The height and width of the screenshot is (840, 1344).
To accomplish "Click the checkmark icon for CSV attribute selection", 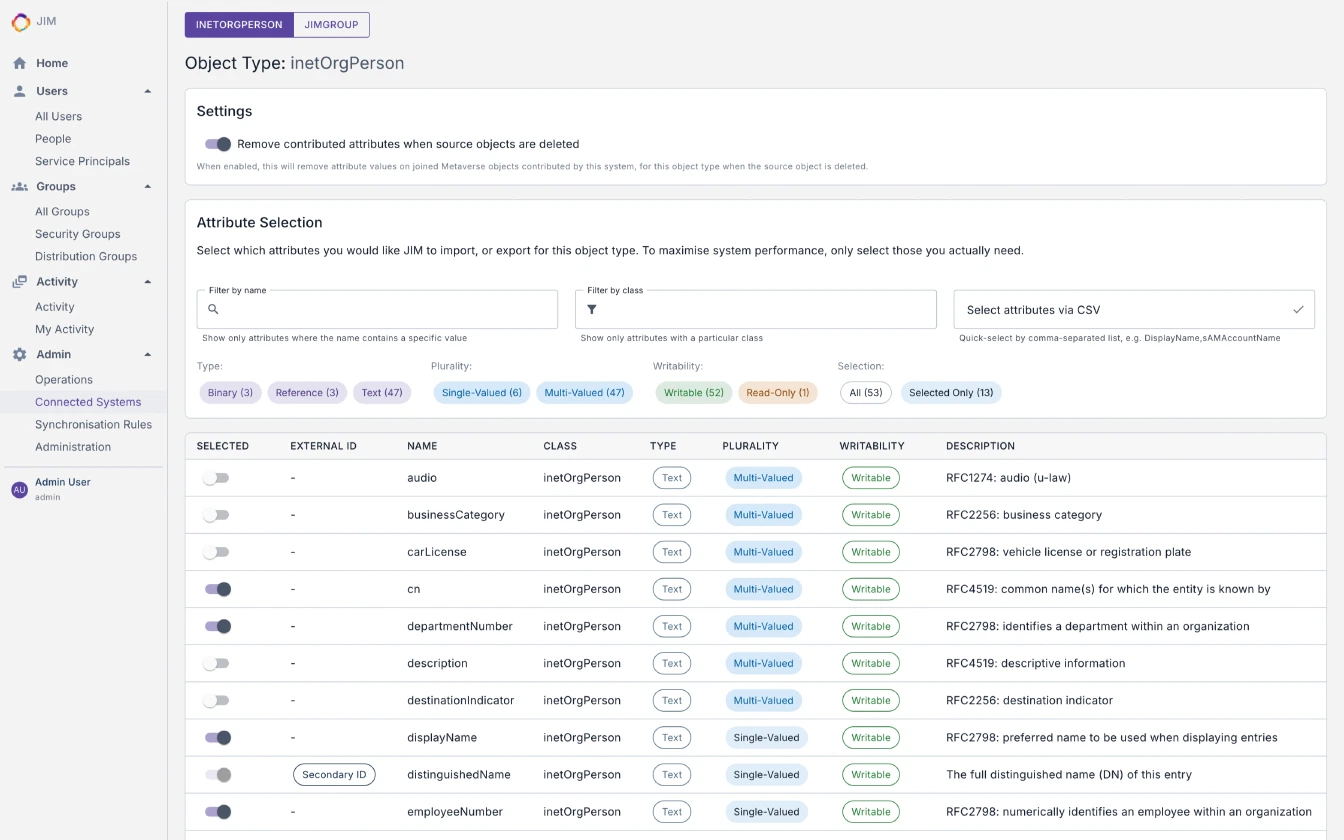I will click(x=1299, y=309).
